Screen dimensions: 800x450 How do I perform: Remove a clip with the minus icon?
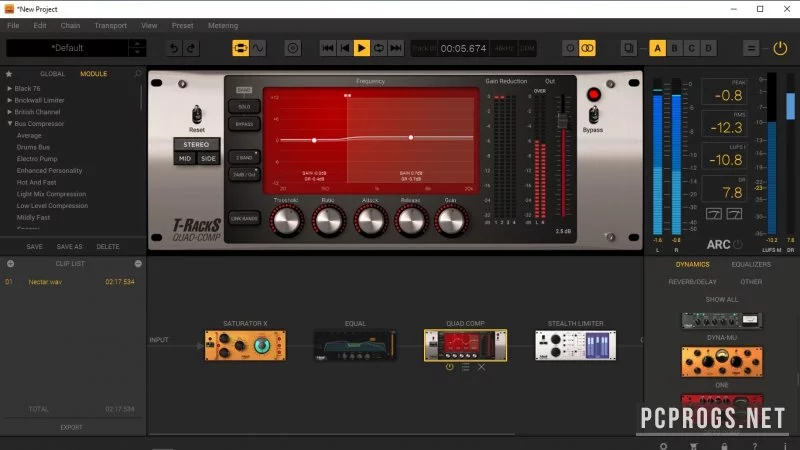(138, 264)
